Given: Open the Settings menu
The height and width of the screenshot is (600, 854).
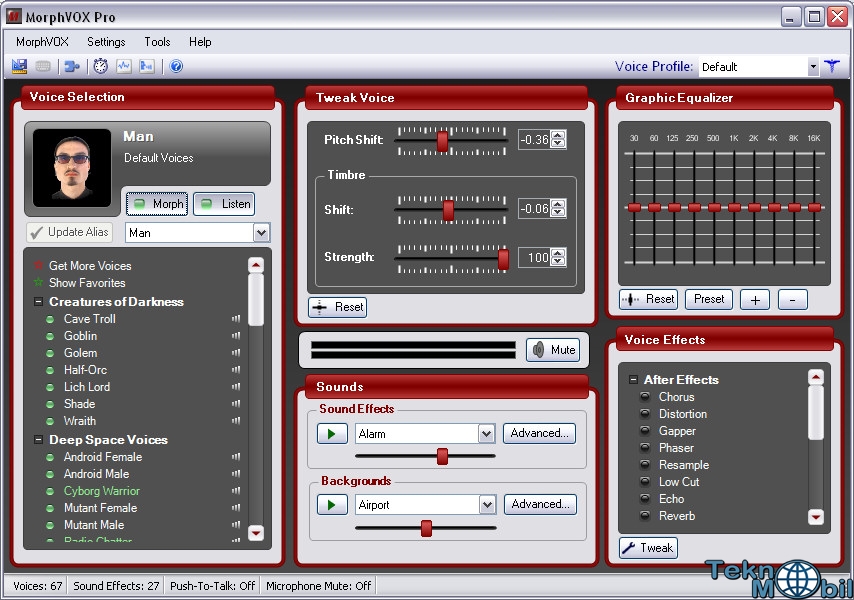Looking at the screenshot, I should coord(106,42).
